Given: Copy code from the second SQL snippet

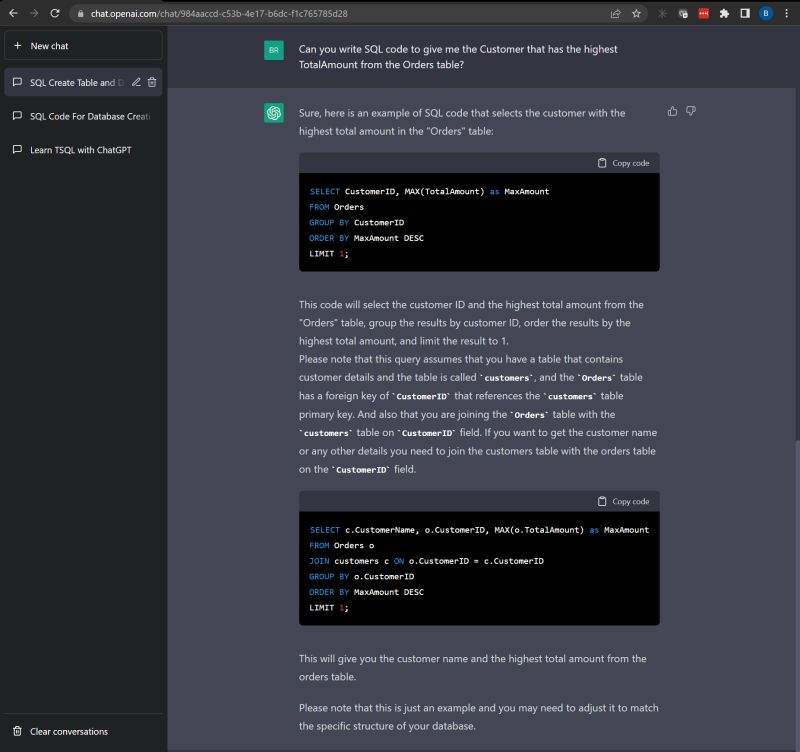Looking at the screenshot, I should point(625,501).
